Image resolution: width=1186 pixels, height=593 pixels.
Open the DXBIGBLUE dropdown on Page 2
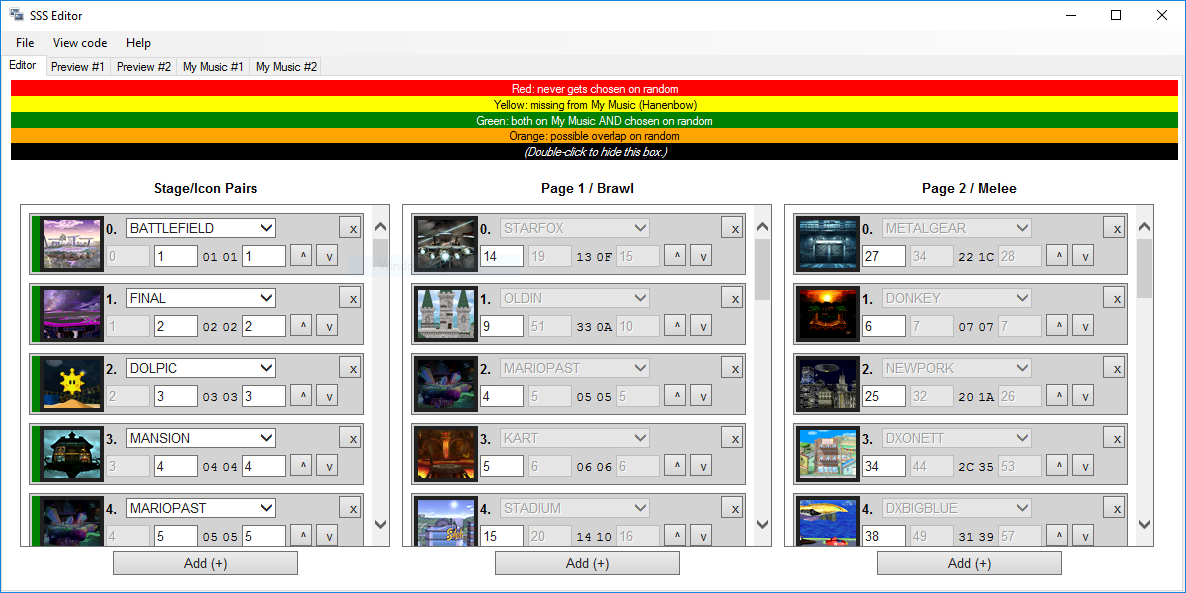[x=957, y=508]
